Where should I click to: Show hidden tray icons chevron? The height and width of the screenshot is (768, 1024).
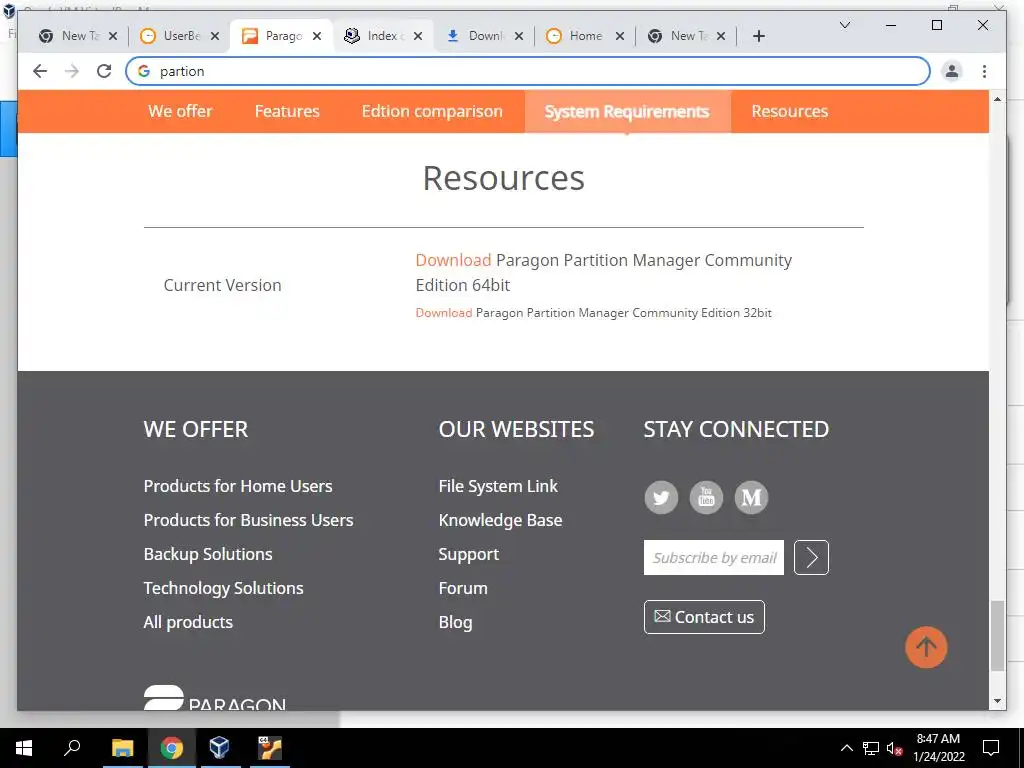846,748
